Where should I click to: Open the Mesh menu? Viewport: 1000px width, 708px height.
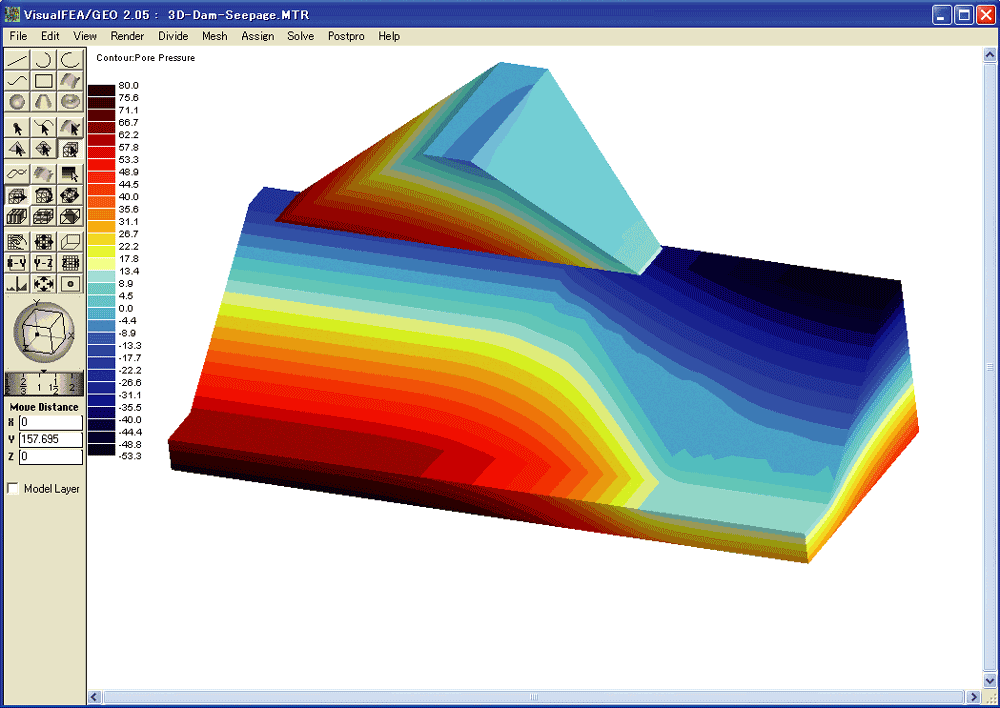pos(215,36)
